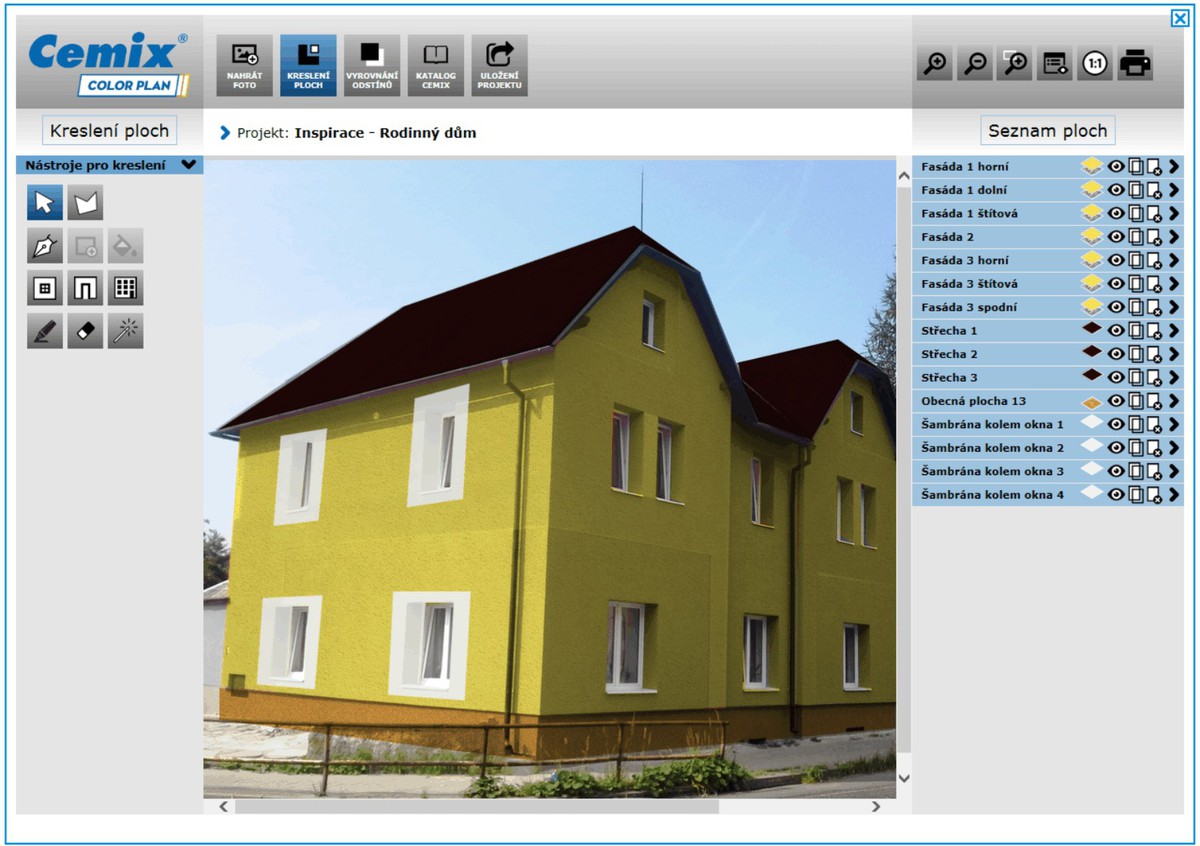The width and height of the screenshot is (1200, 846).
Task: Duplicate the Střecha 3 area
Action: (1135, 378)
